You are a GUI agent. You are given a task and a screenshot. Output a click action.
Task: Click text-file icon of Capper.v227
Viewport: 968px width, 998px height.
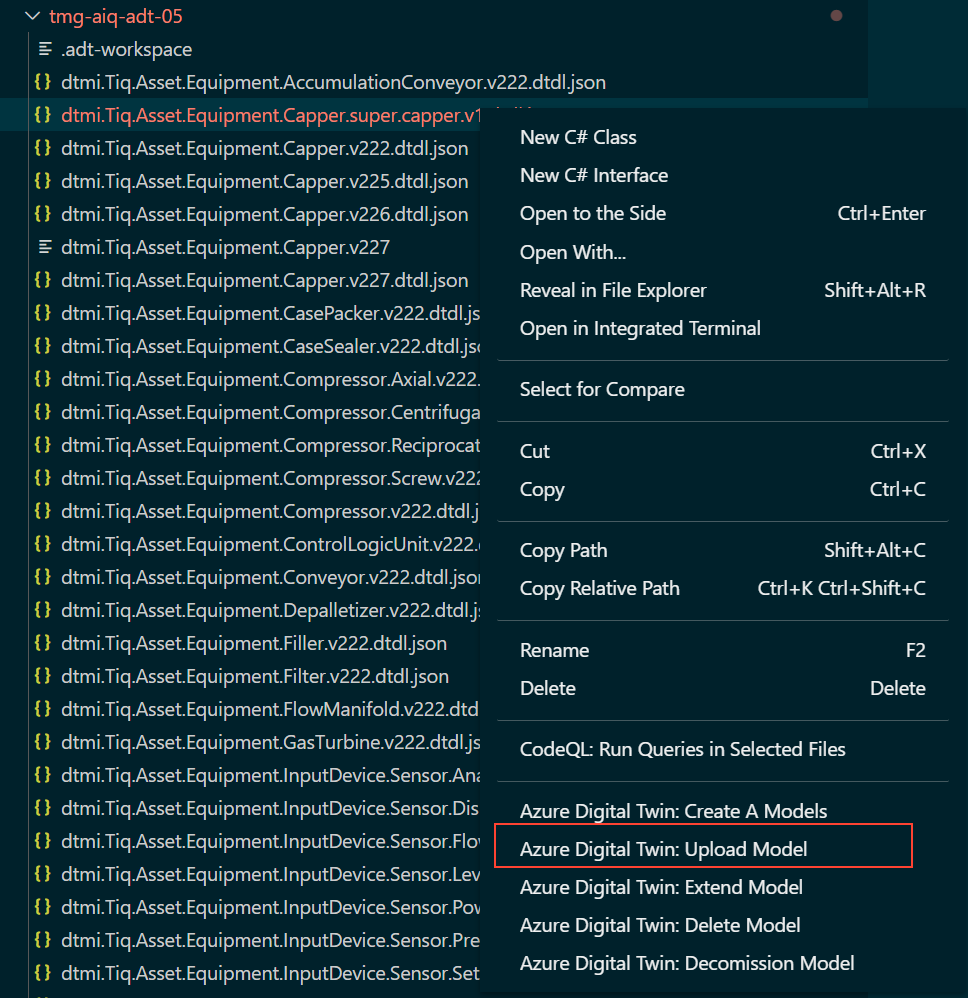45,247
